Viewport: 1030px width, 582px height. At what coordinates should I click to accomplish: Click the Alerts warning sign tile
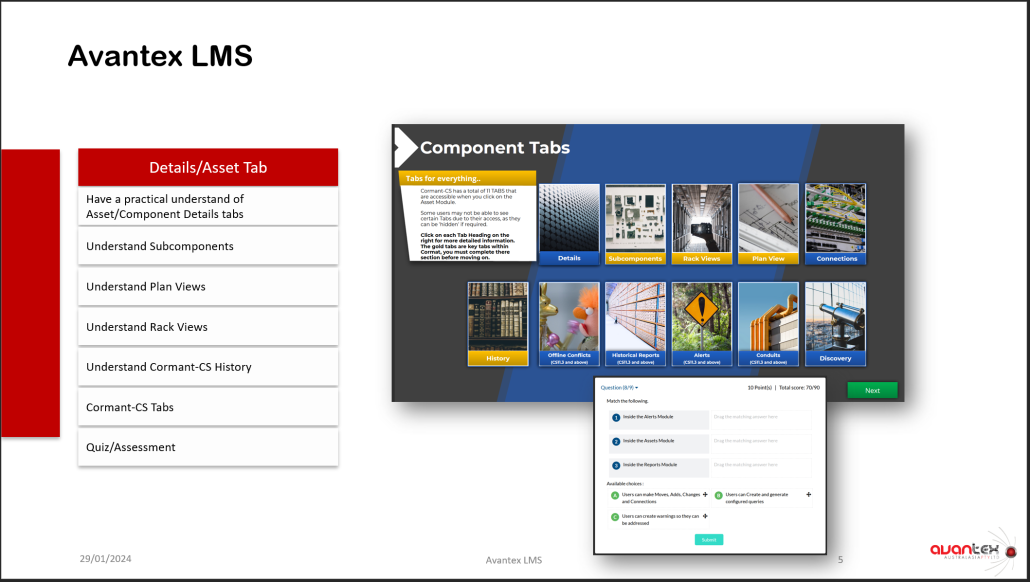(x=701, y=324)
